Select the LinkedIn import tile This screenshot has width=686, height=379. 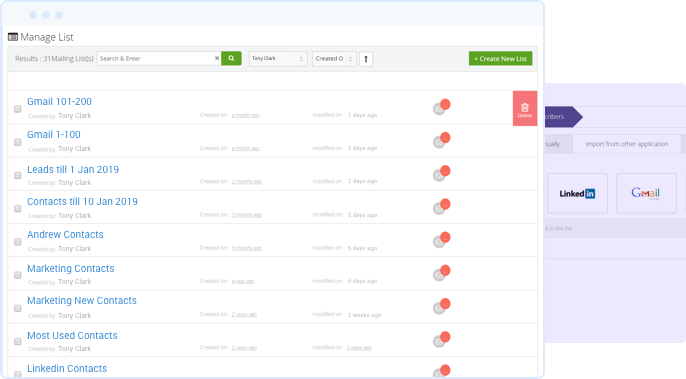tap(578, 193)
